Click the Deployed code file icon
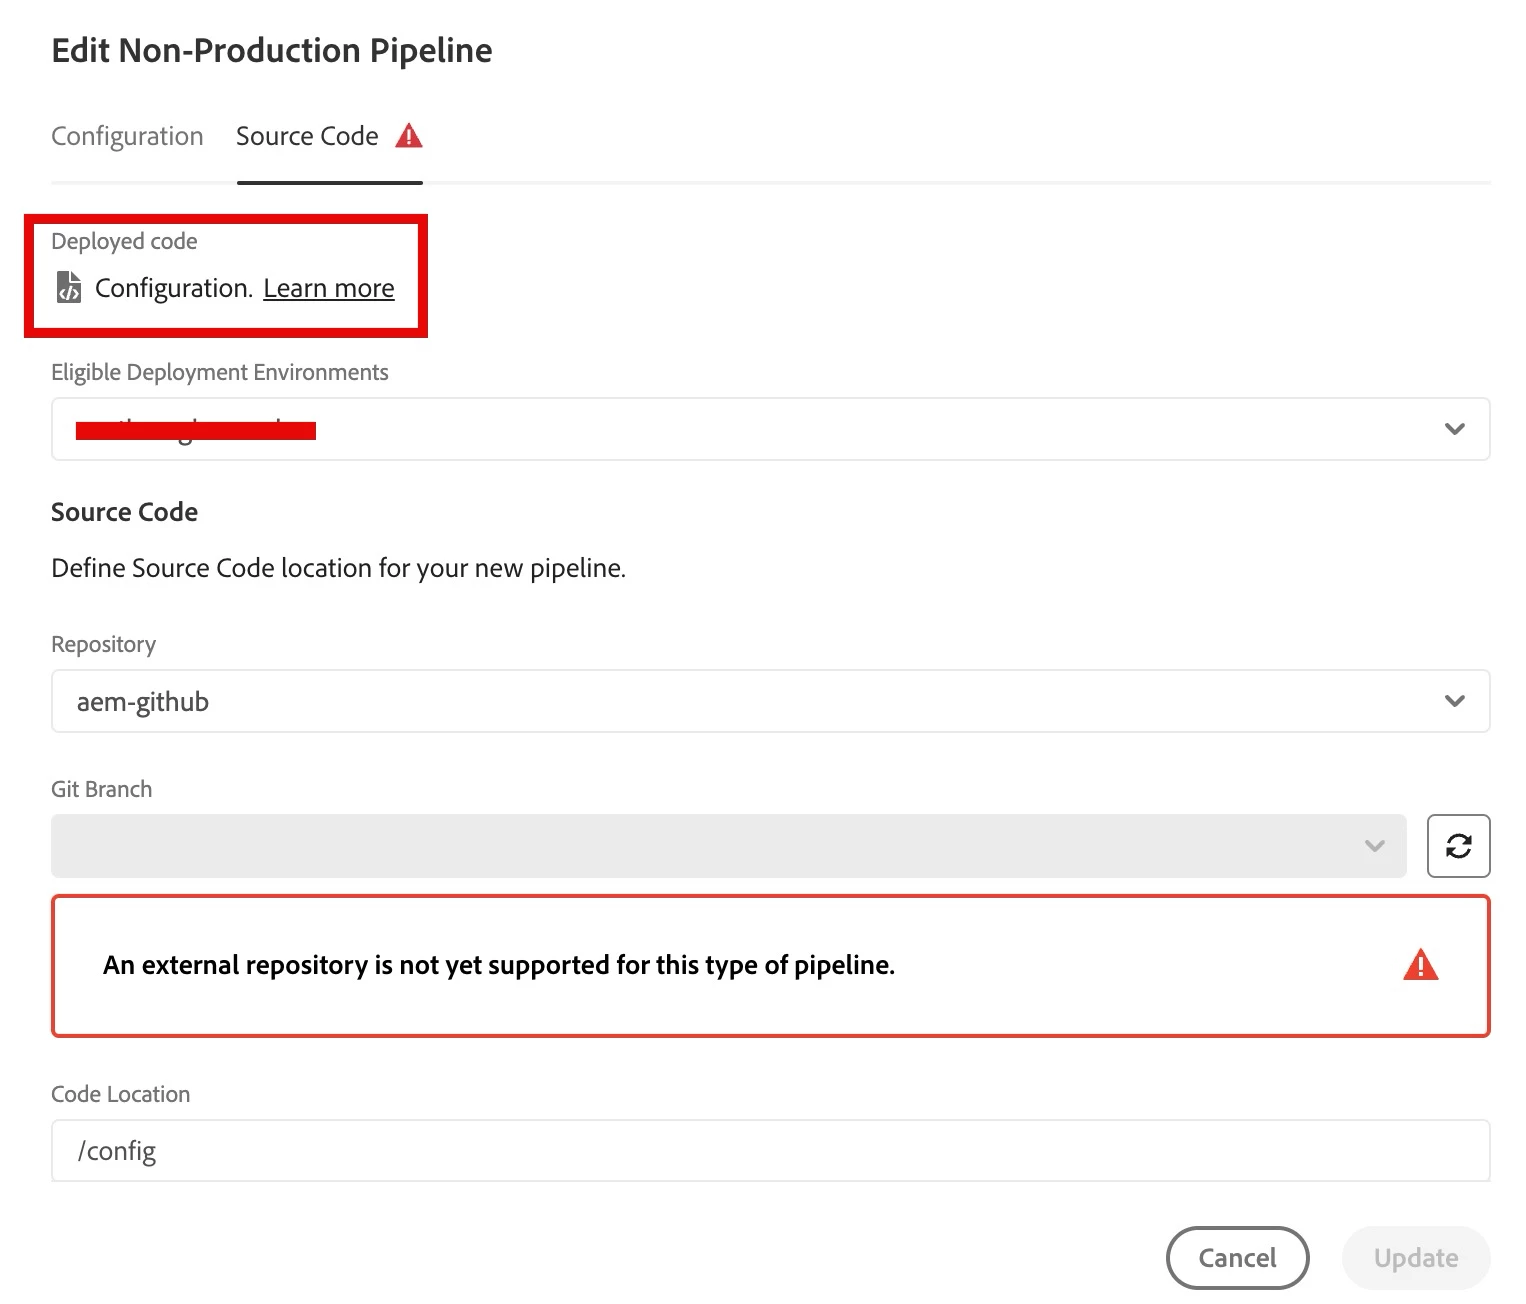 69,288
